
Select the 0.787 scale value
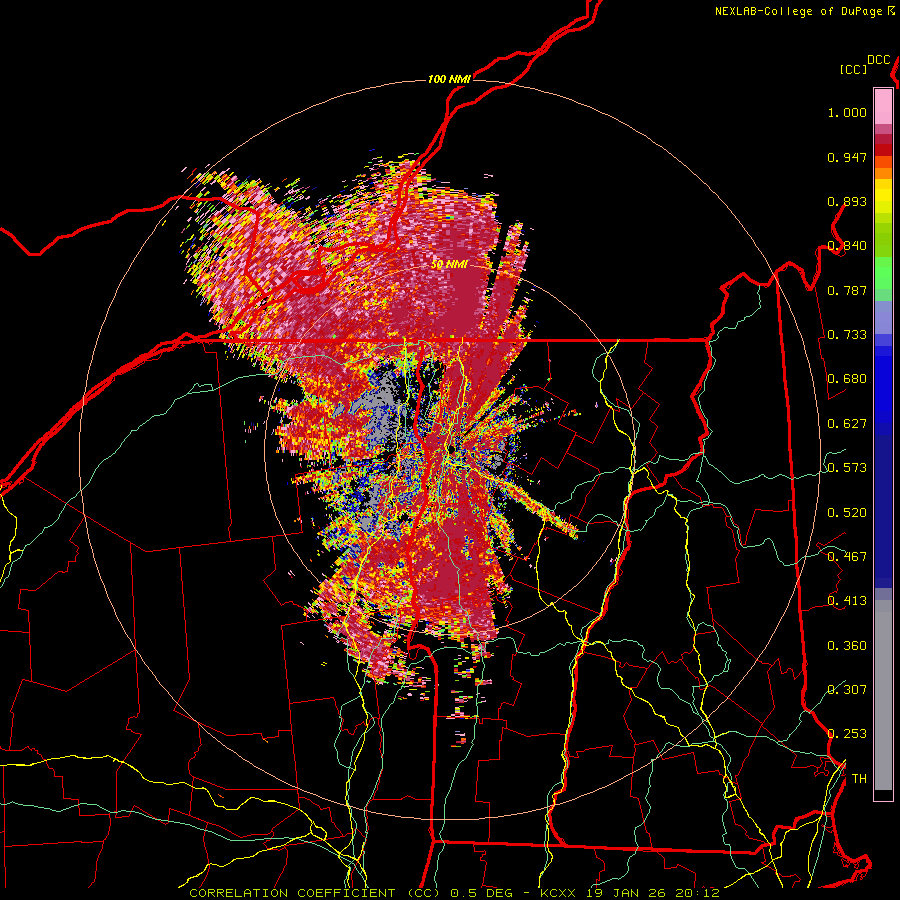[847, 290]
